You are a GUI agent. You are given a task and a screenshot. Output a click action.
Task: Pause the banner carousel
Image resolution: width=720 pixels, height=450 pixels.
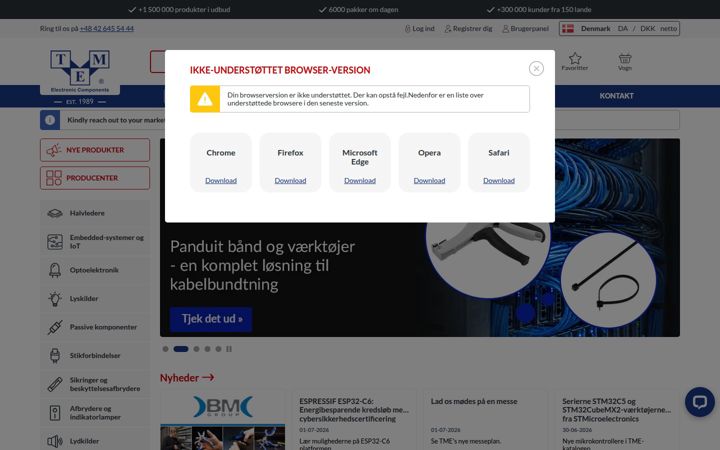[229, 349]
